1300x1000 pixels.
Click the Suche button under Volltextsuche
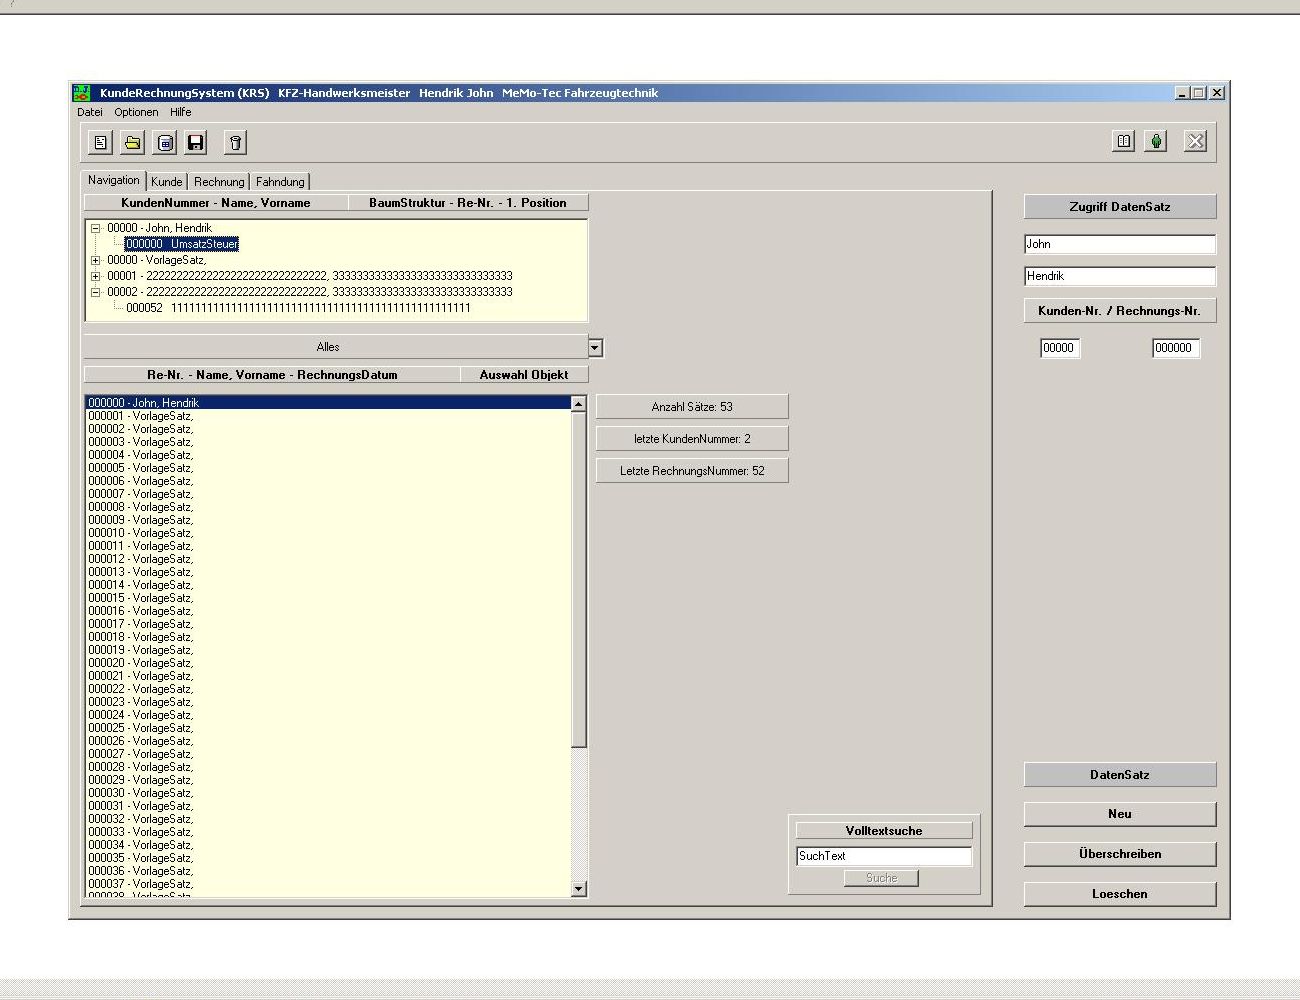tap(881, 878)
